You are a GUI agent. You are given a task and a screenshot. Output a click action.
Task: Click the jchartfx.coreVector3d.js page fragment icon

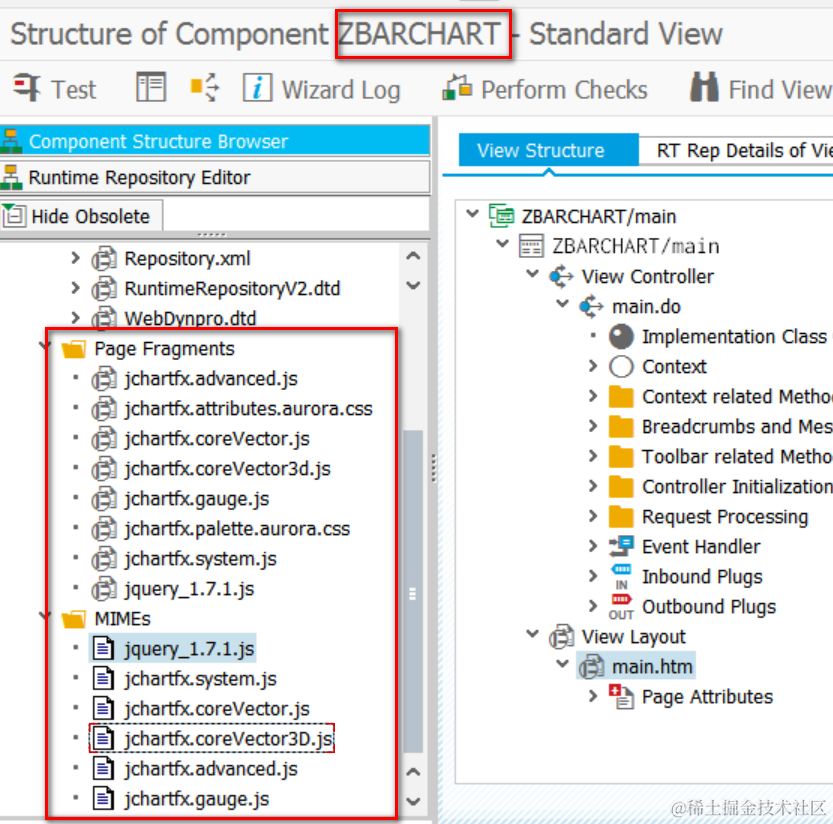click(x=104, y=469)
